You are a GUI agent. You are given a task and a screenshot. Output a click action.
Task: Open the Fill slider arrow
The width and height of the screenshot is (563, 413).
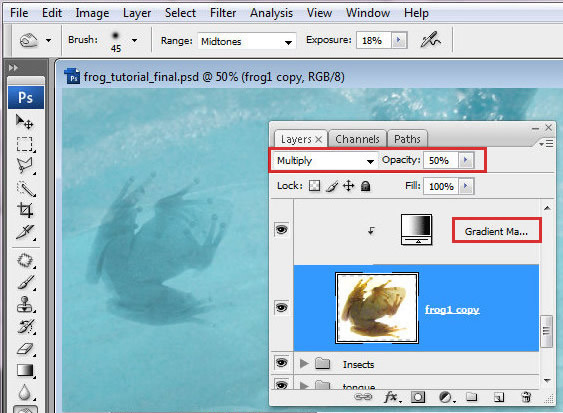click(466, 186)
